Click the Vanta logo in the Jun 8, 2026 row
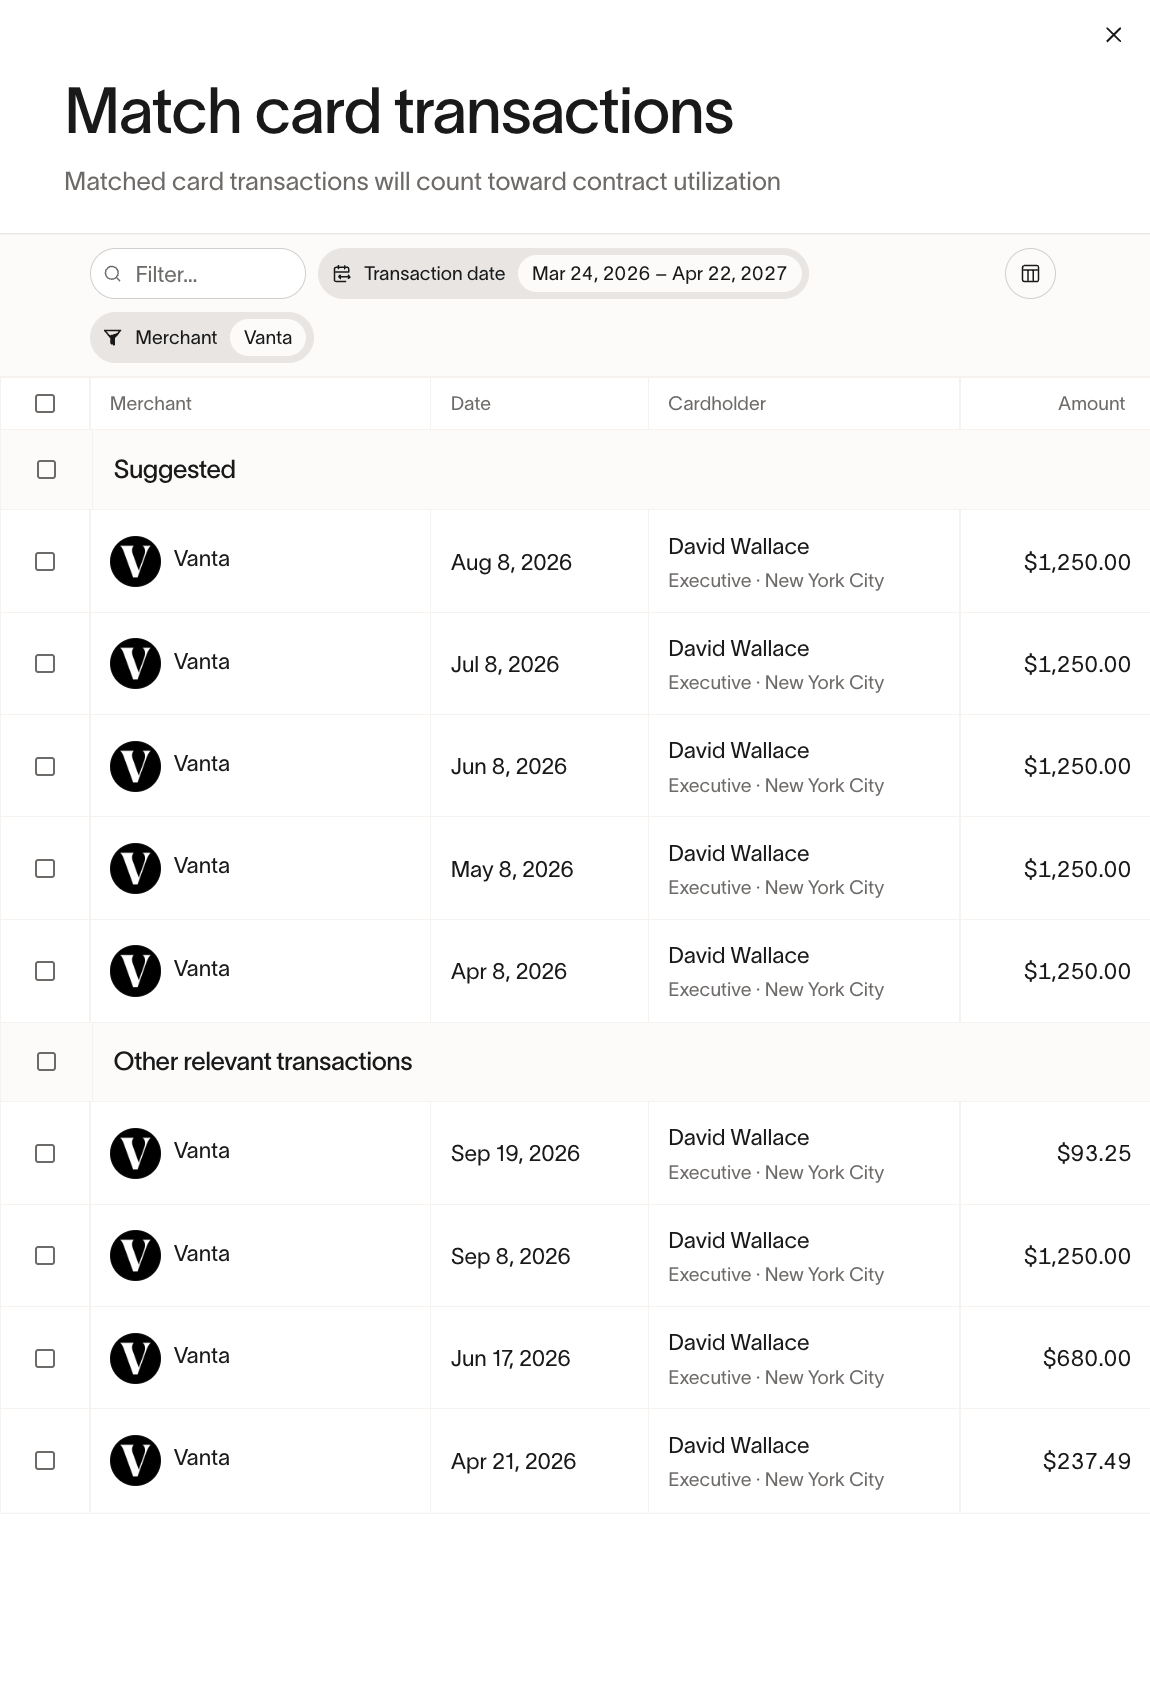 tap(135, 766)
